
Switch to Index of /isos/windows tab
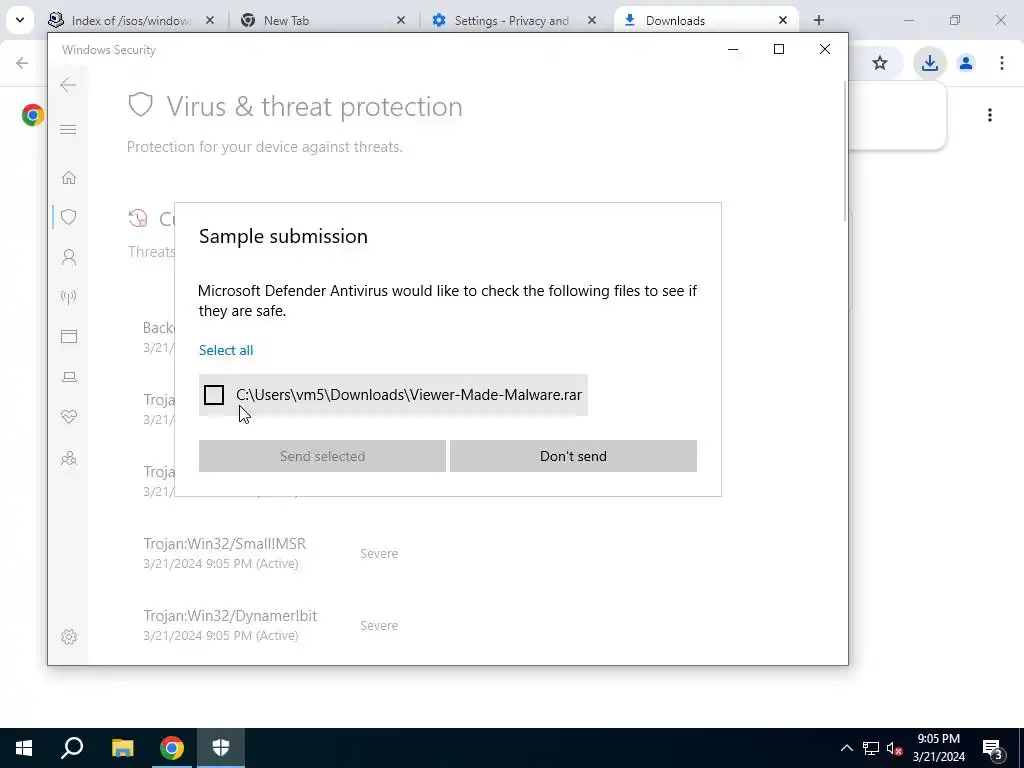[131, 20]
